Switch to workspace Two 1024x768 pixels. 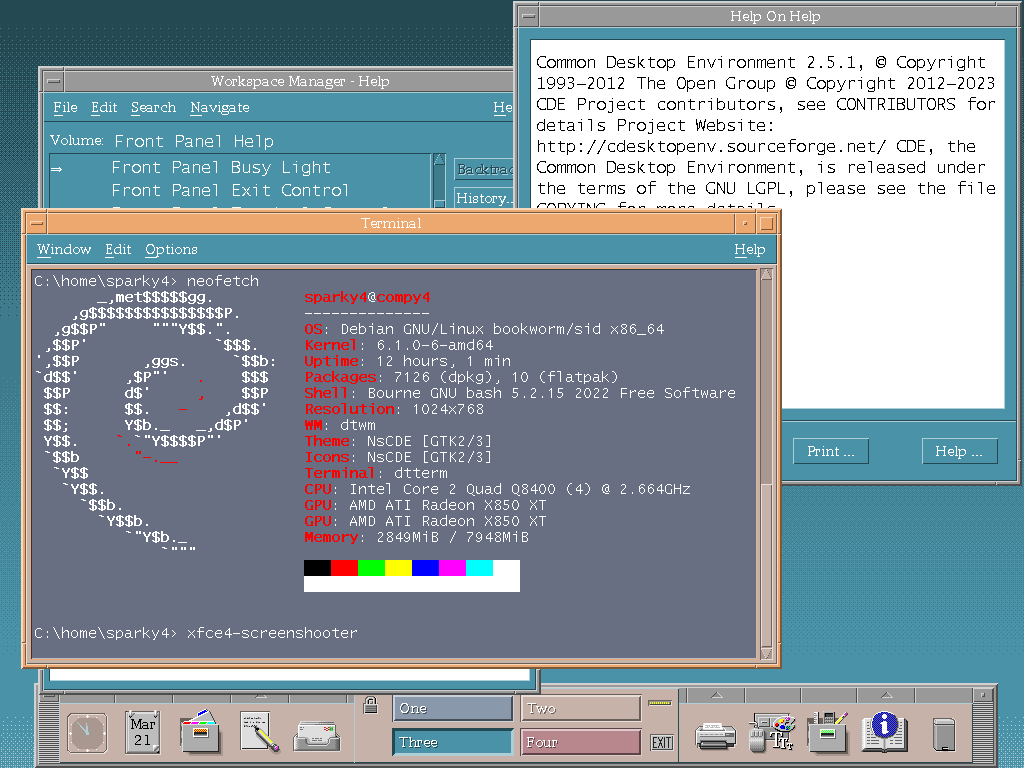pyautogui.click(x=581, y=708)
